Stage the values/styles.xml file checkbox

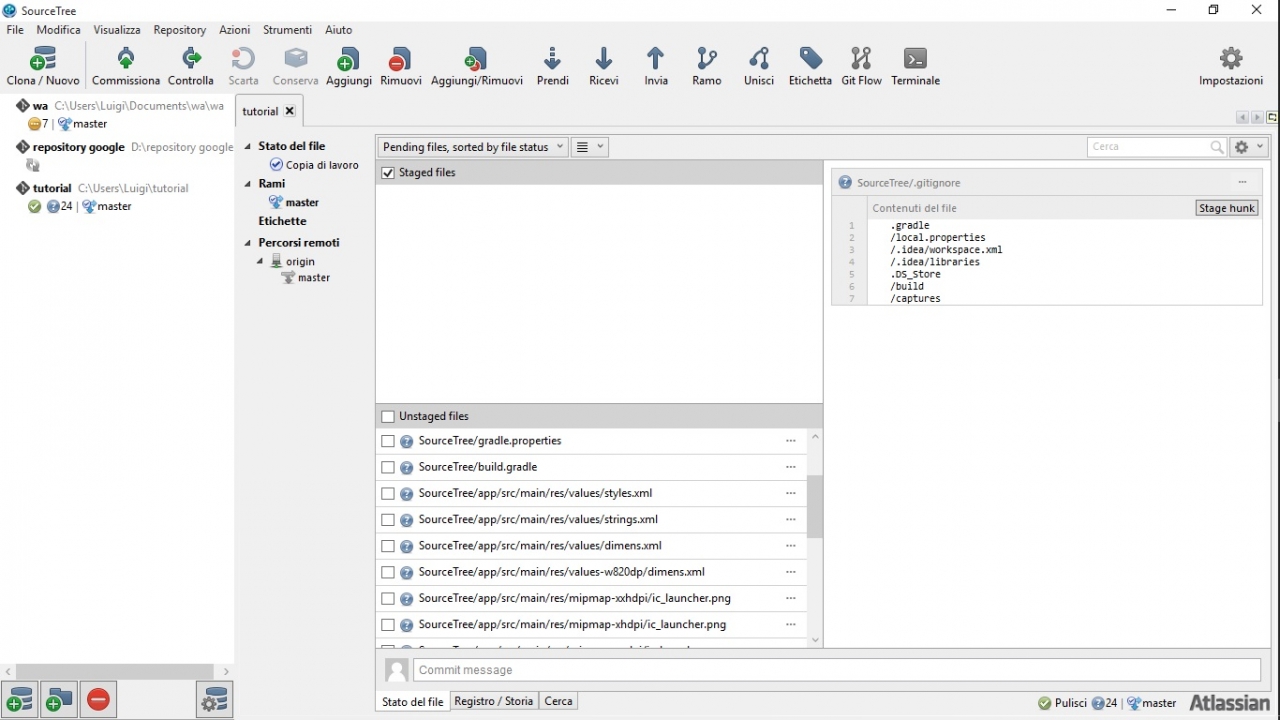(388, 493)
